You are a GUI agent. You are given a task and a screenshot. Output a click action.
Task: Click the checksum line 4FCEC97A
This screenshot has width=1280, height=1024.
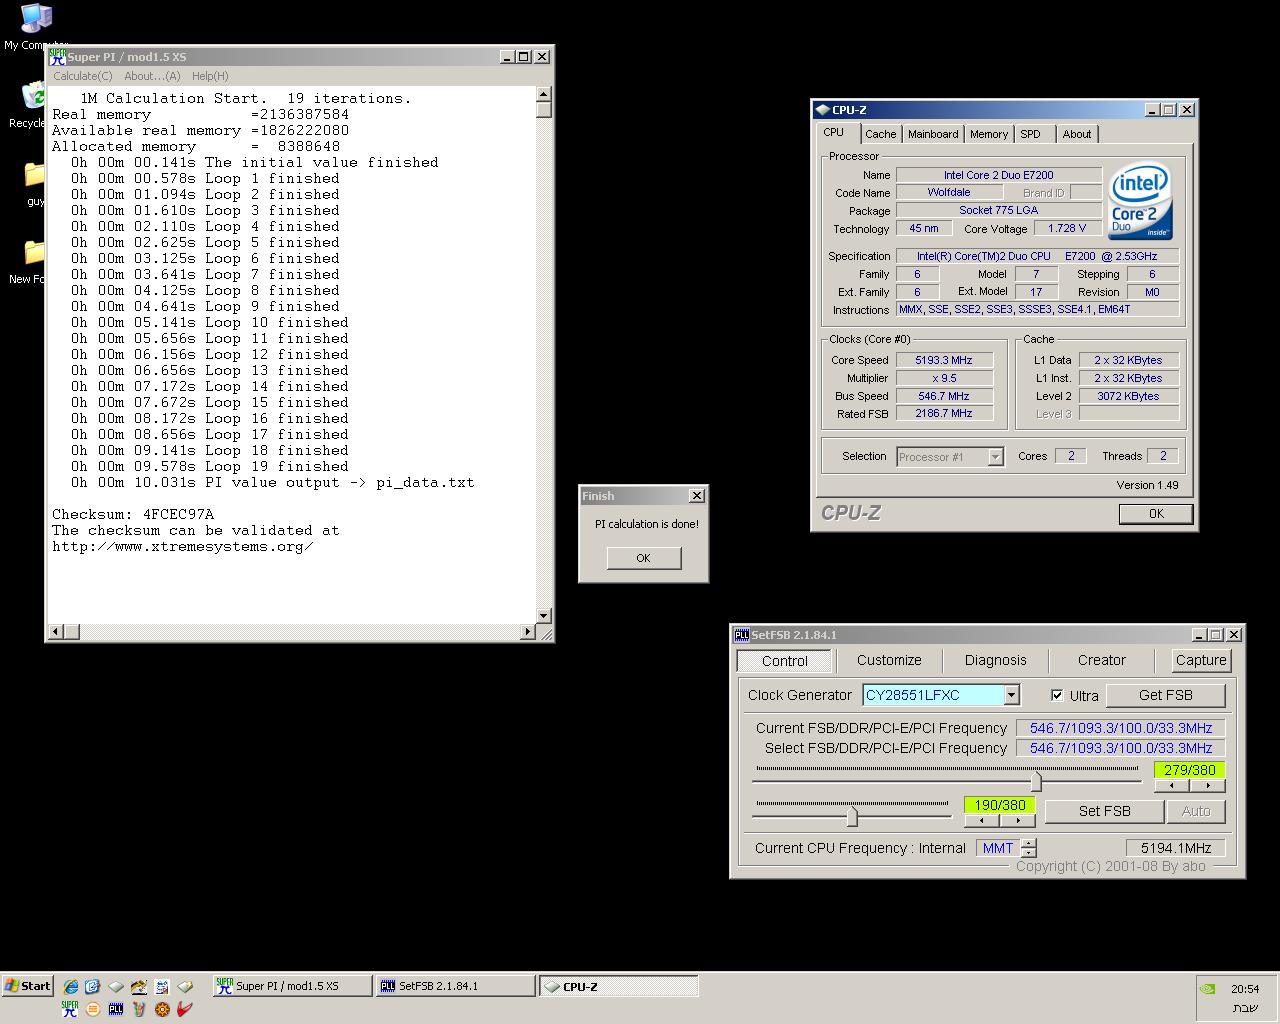click(133, 514)
